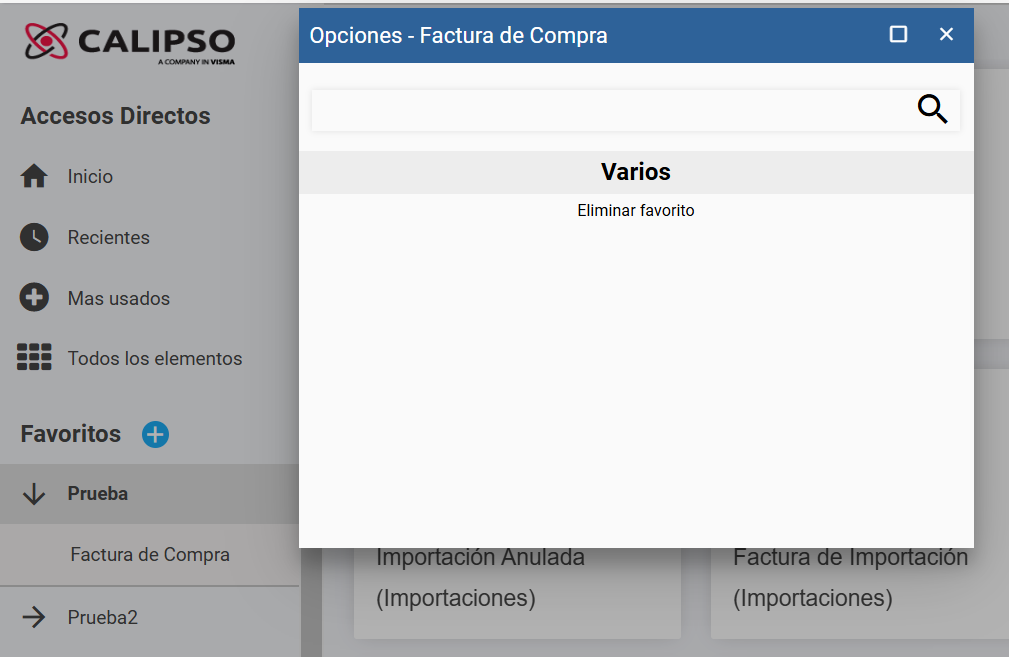Show Mas usados items

click(x=119, y=299)
